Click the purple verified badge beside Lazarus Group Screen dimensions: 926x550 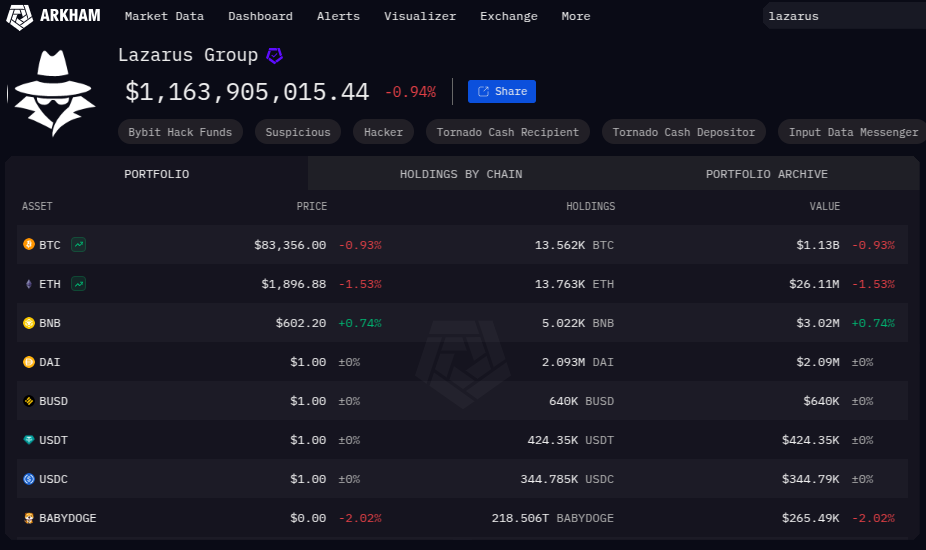pos(275,56)
